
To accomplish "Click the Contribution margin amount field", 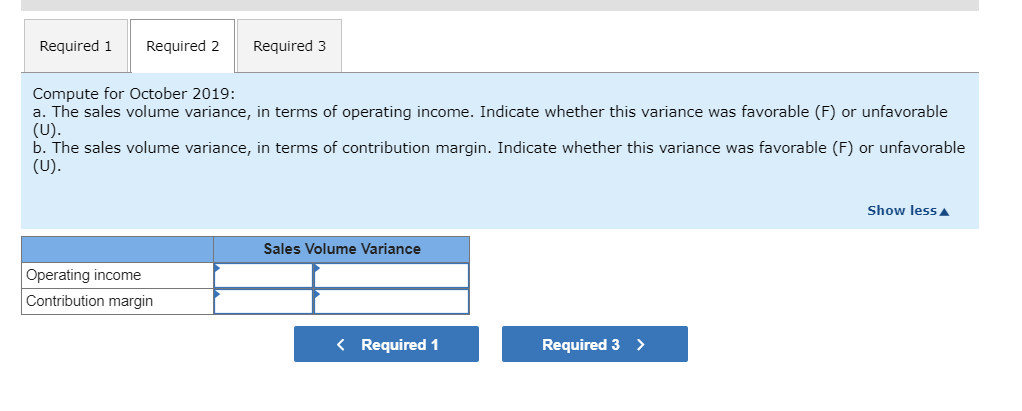I will pyautogui.click(x=263, y=302).
